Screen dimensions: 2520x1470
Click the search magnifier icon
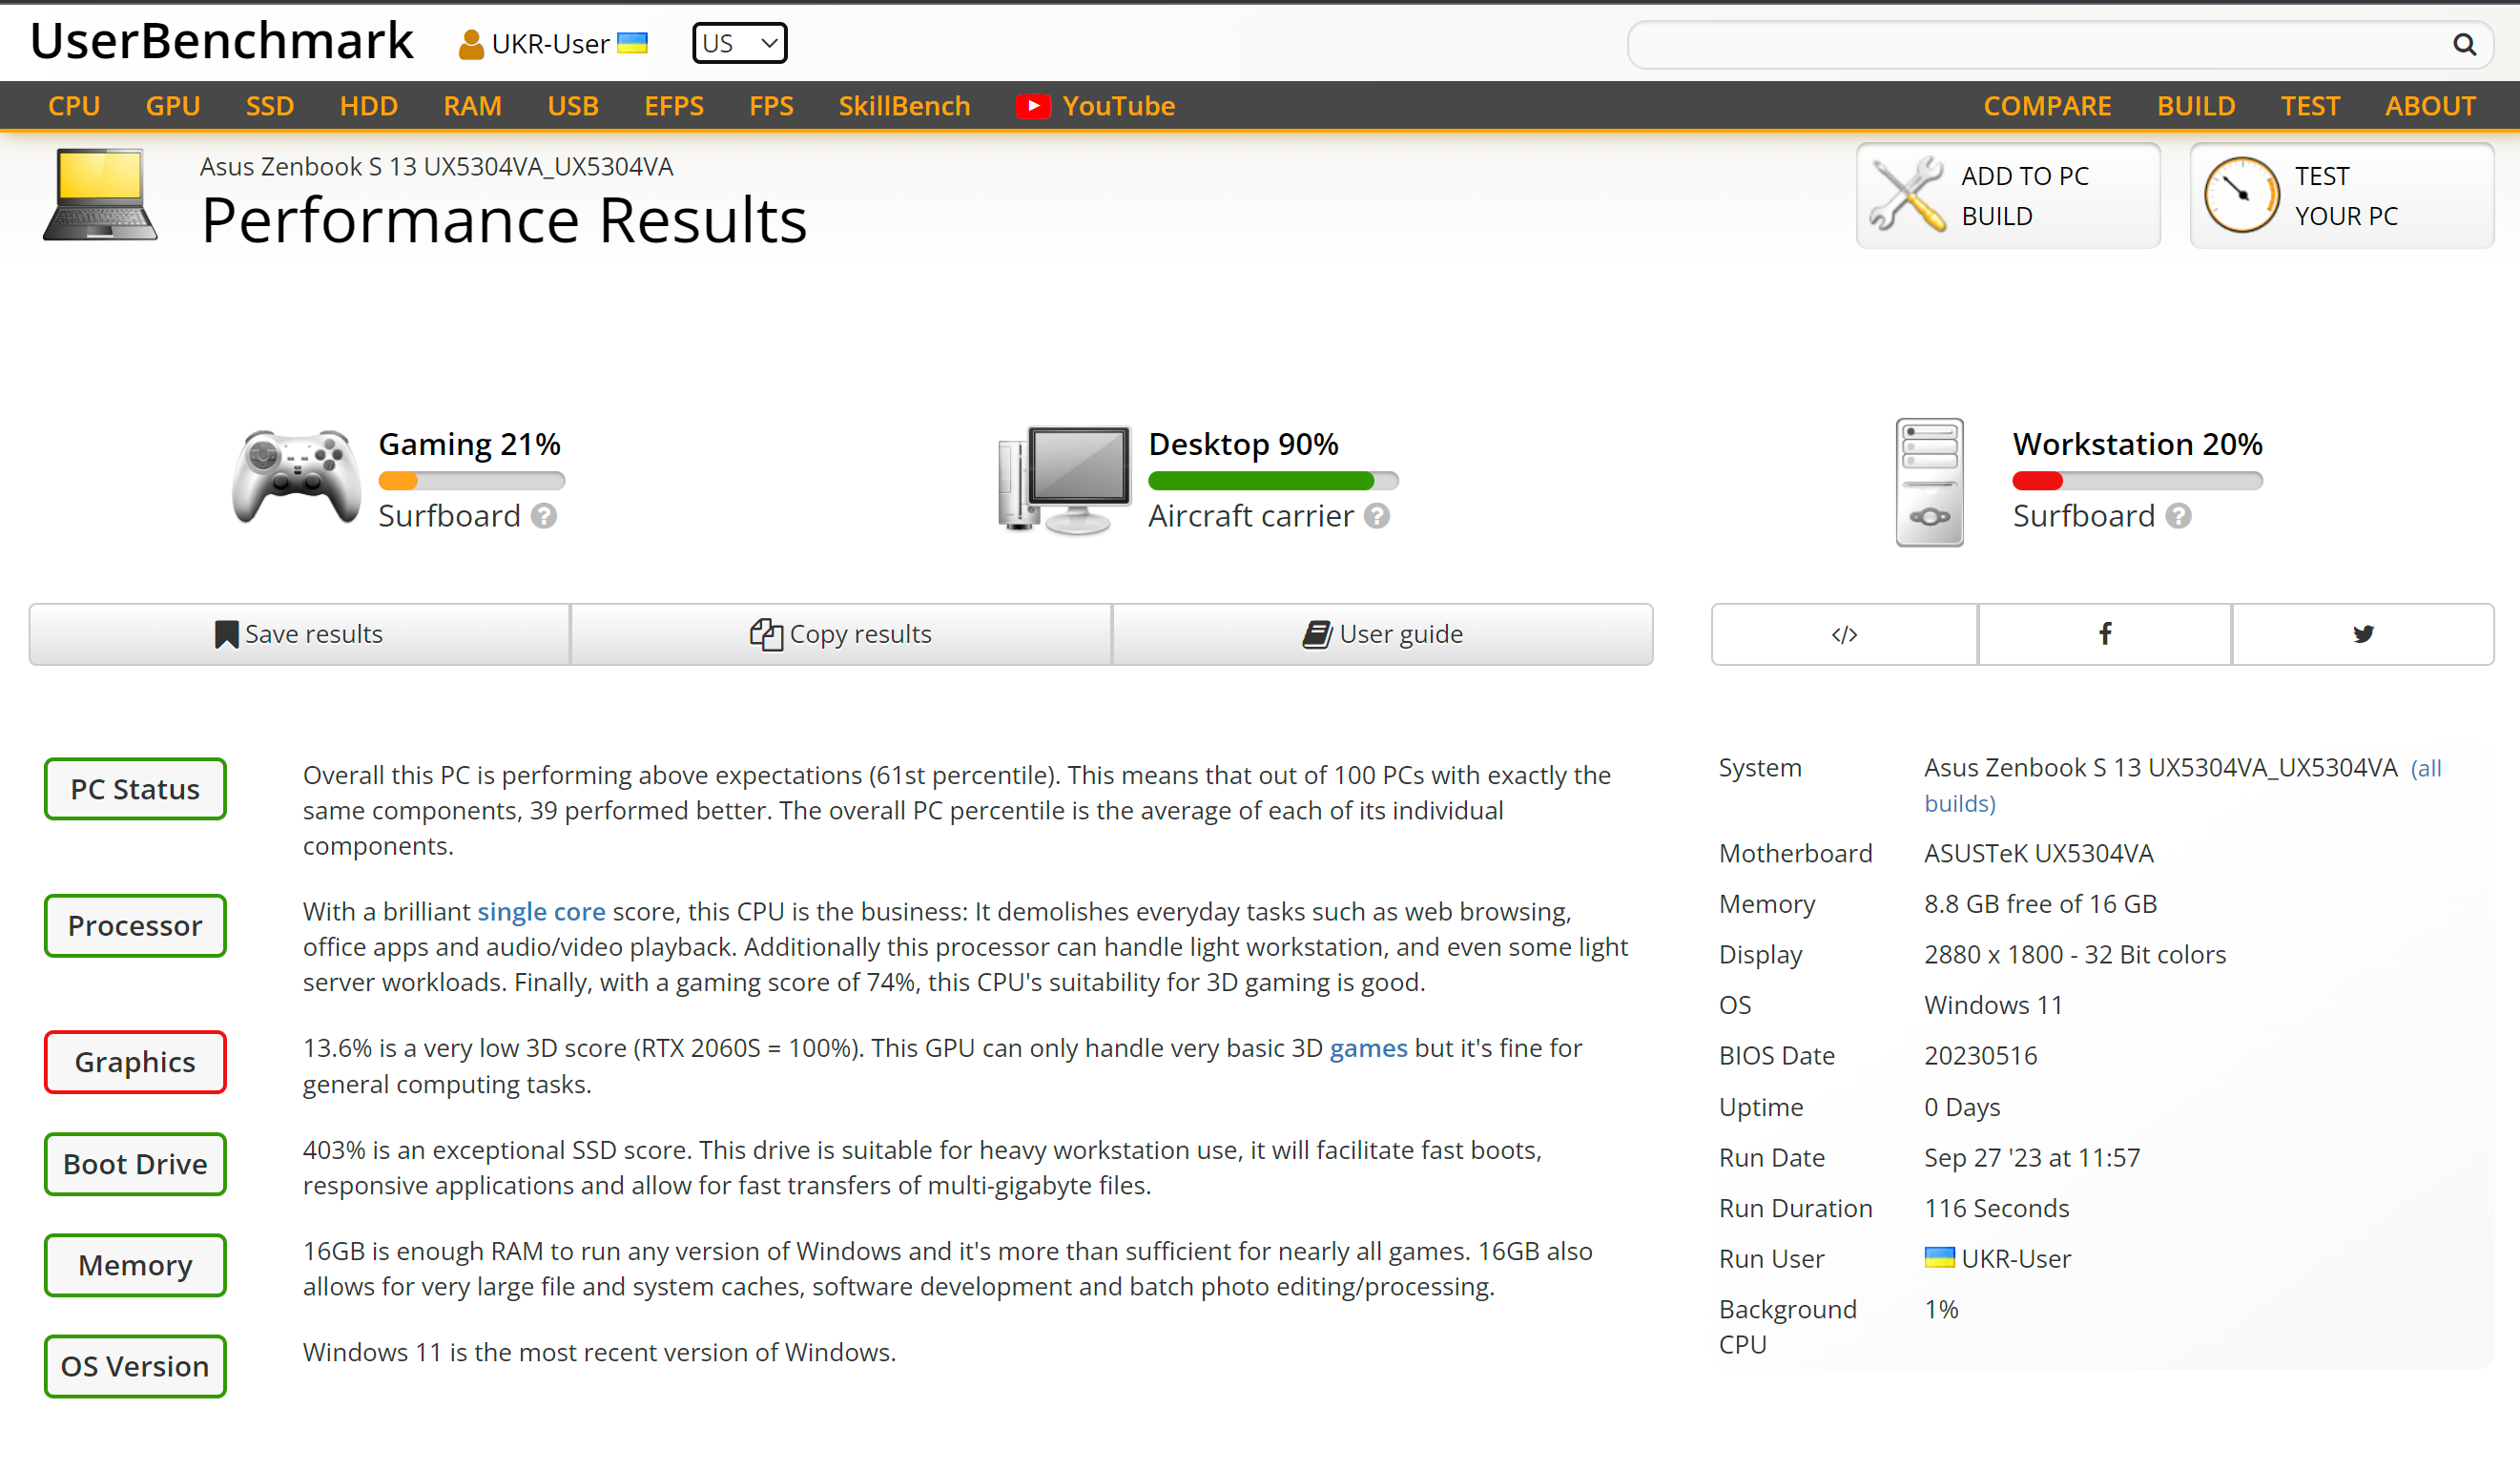tap(2464, 44)
